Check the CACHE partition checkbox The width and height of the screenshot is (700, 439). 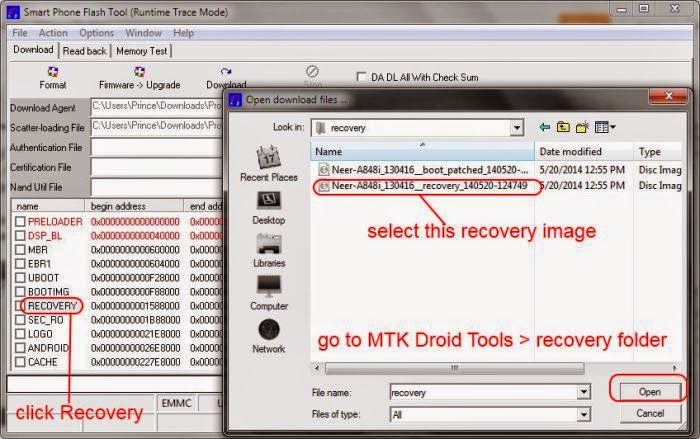[x=20, y=362]
